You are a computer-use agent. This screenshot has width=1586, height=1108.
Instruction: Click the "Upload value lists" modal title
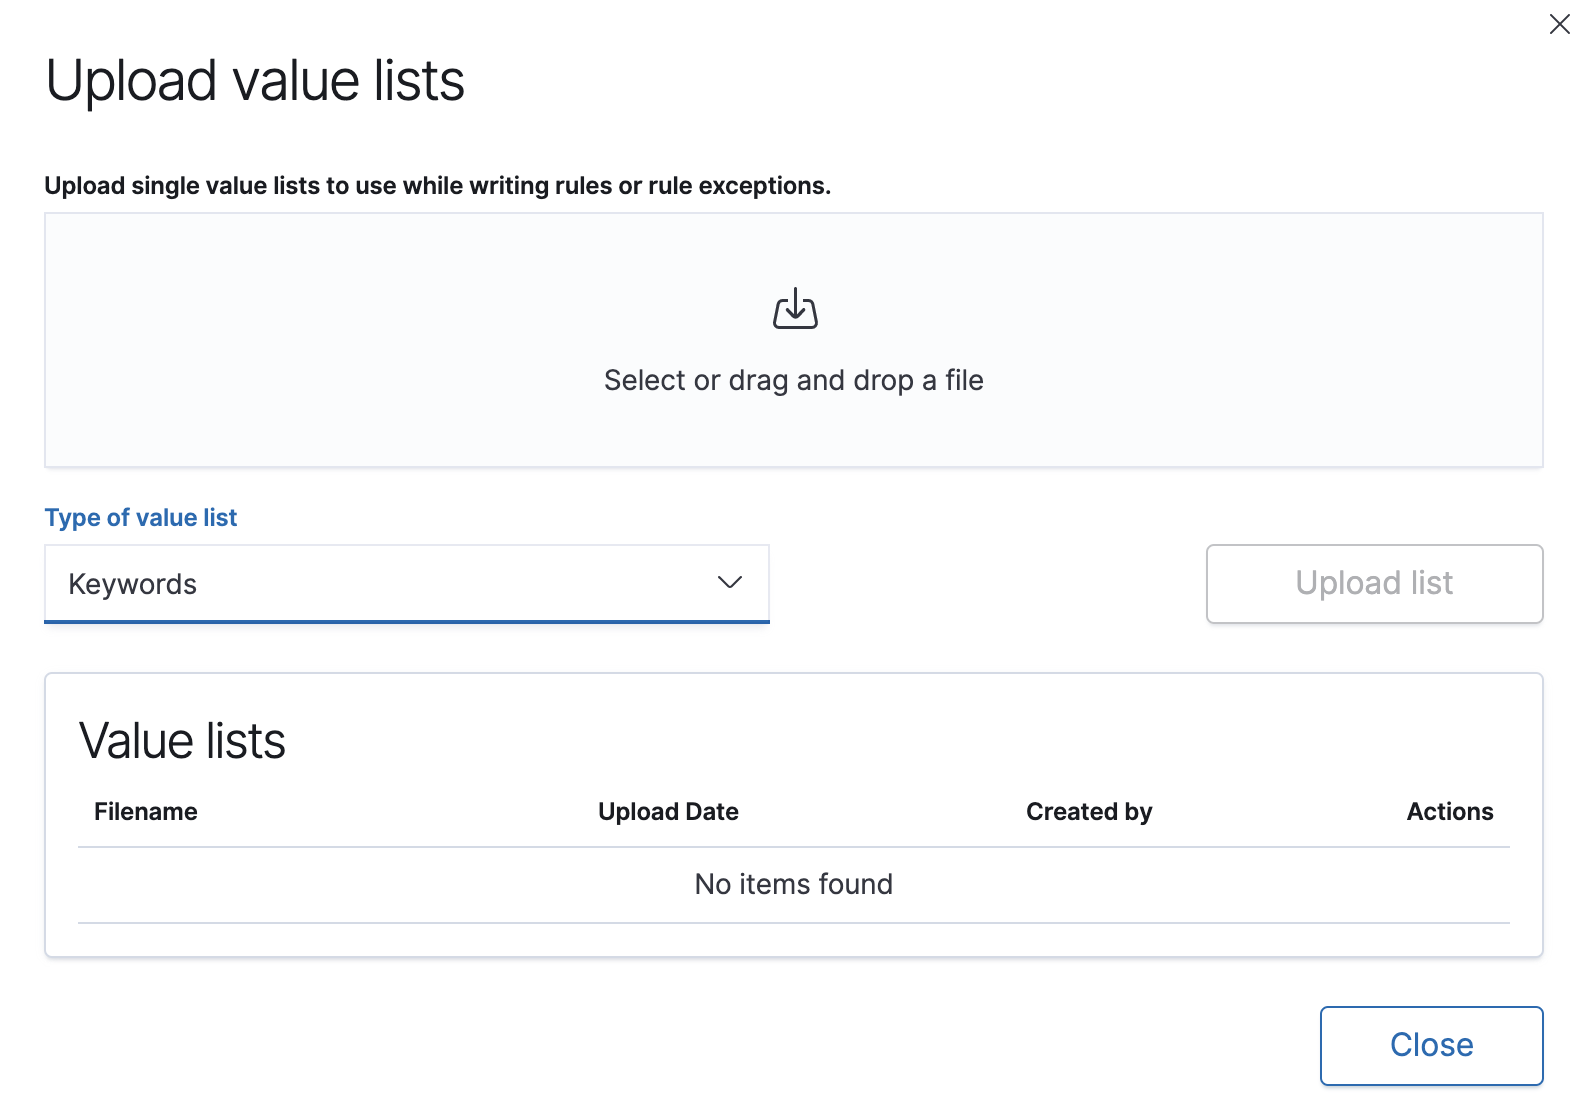point(255,81)
